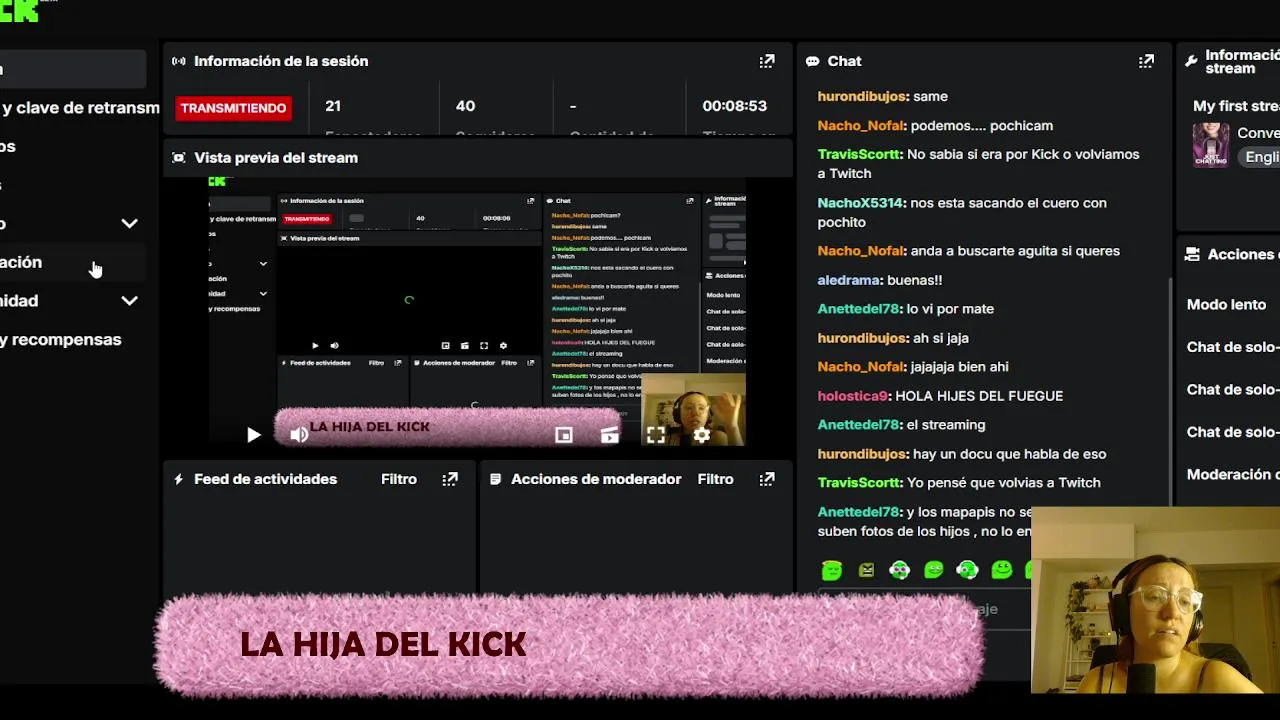The image size is (1280, 720).
Task: Click the followers count 40
Action: point(465,106)
